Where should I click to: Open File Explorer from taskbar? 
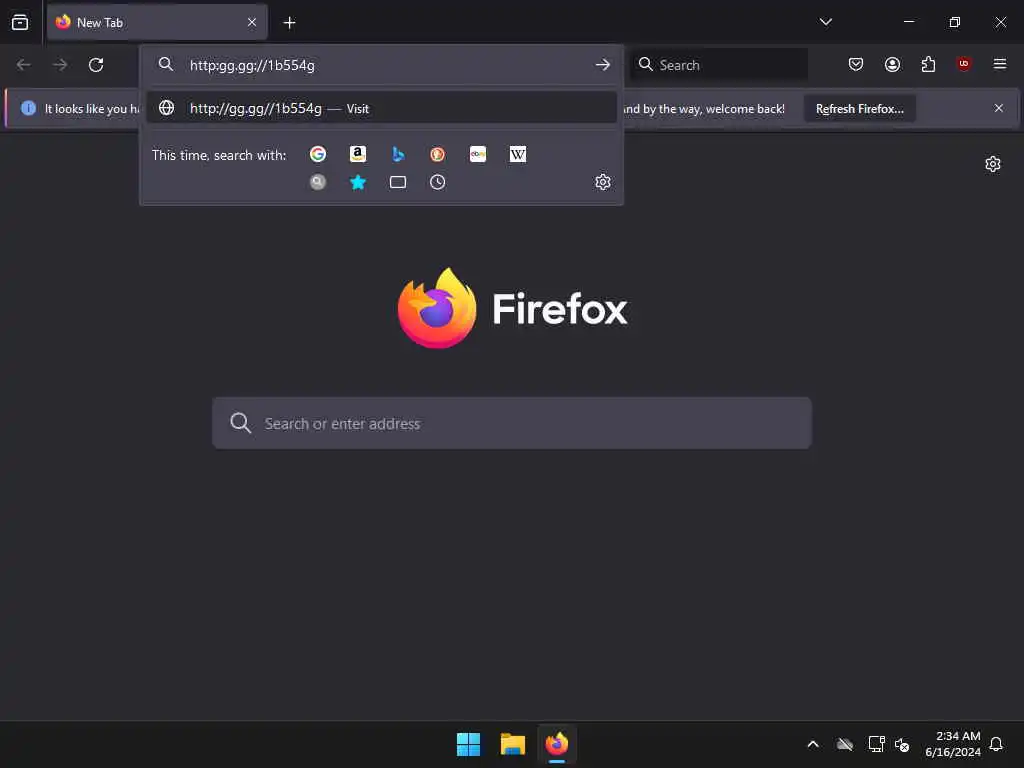(x=513, y=744)
